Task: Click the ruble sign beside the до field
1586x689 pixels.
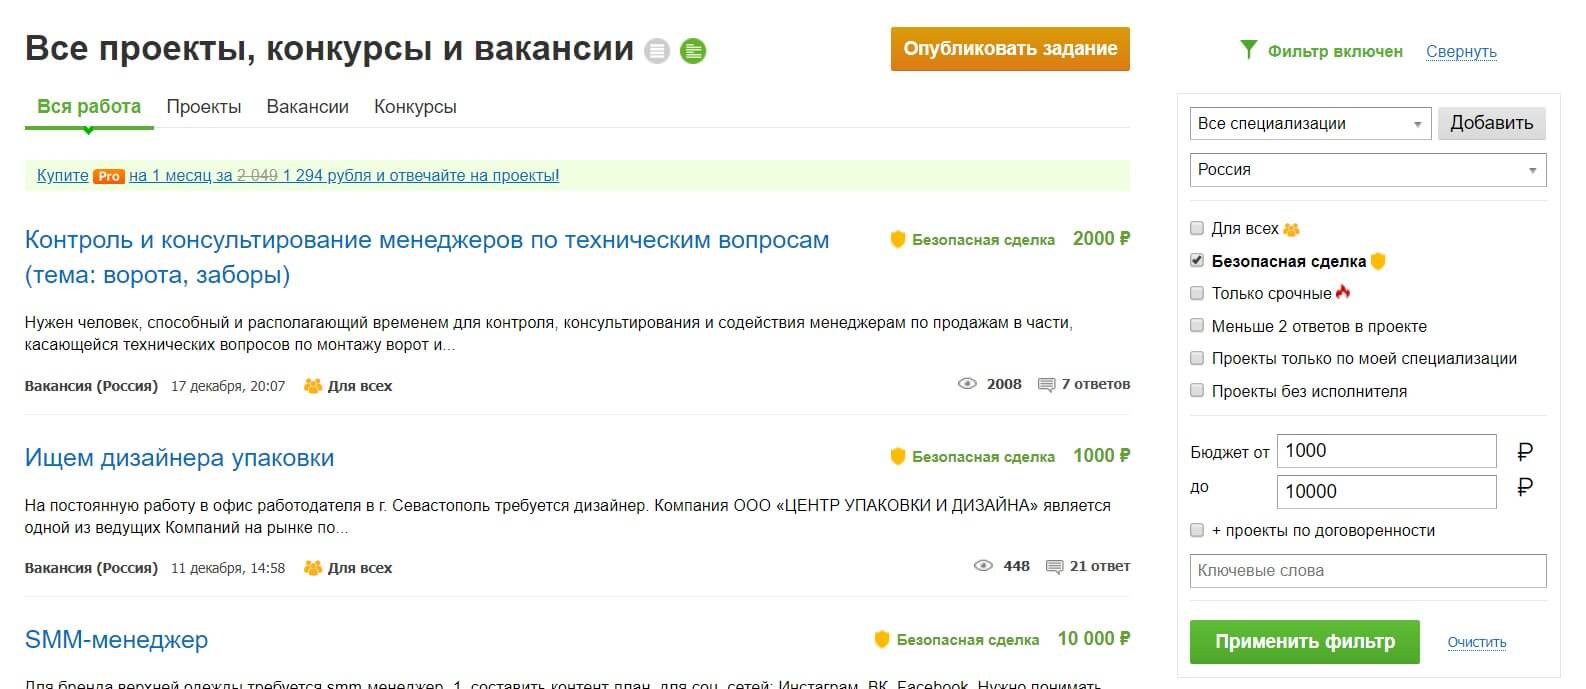Action: 1525,488
